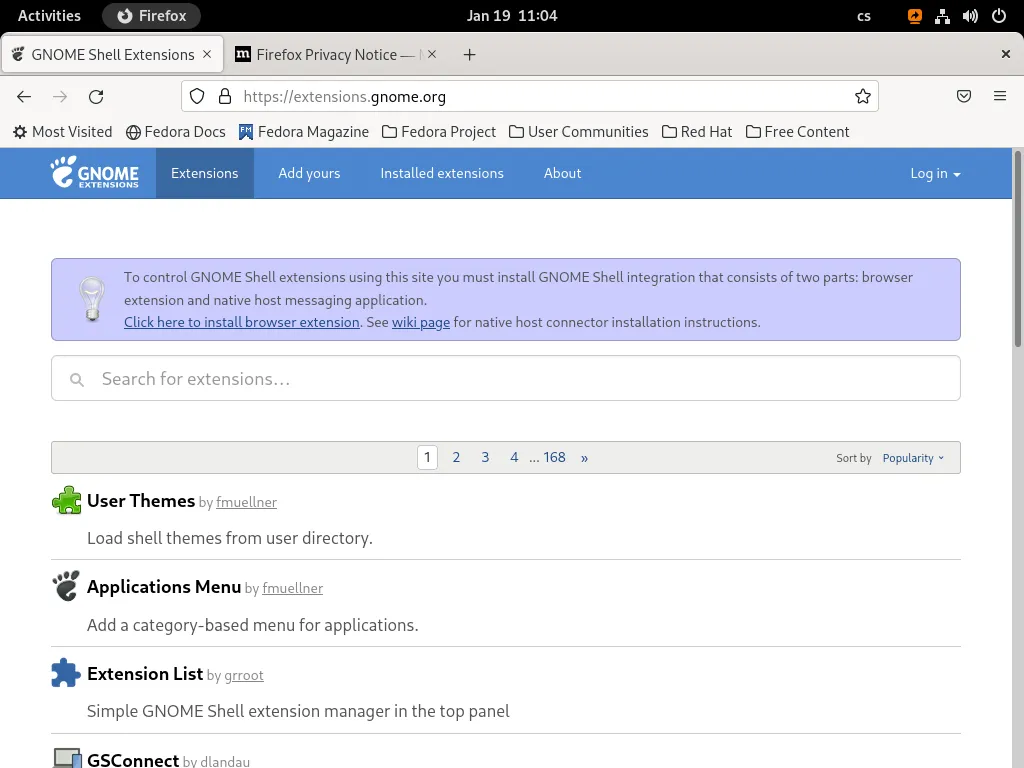Click the install browser extension link
The height and width of the screenshot is (768, 1024).
[241, 322]
